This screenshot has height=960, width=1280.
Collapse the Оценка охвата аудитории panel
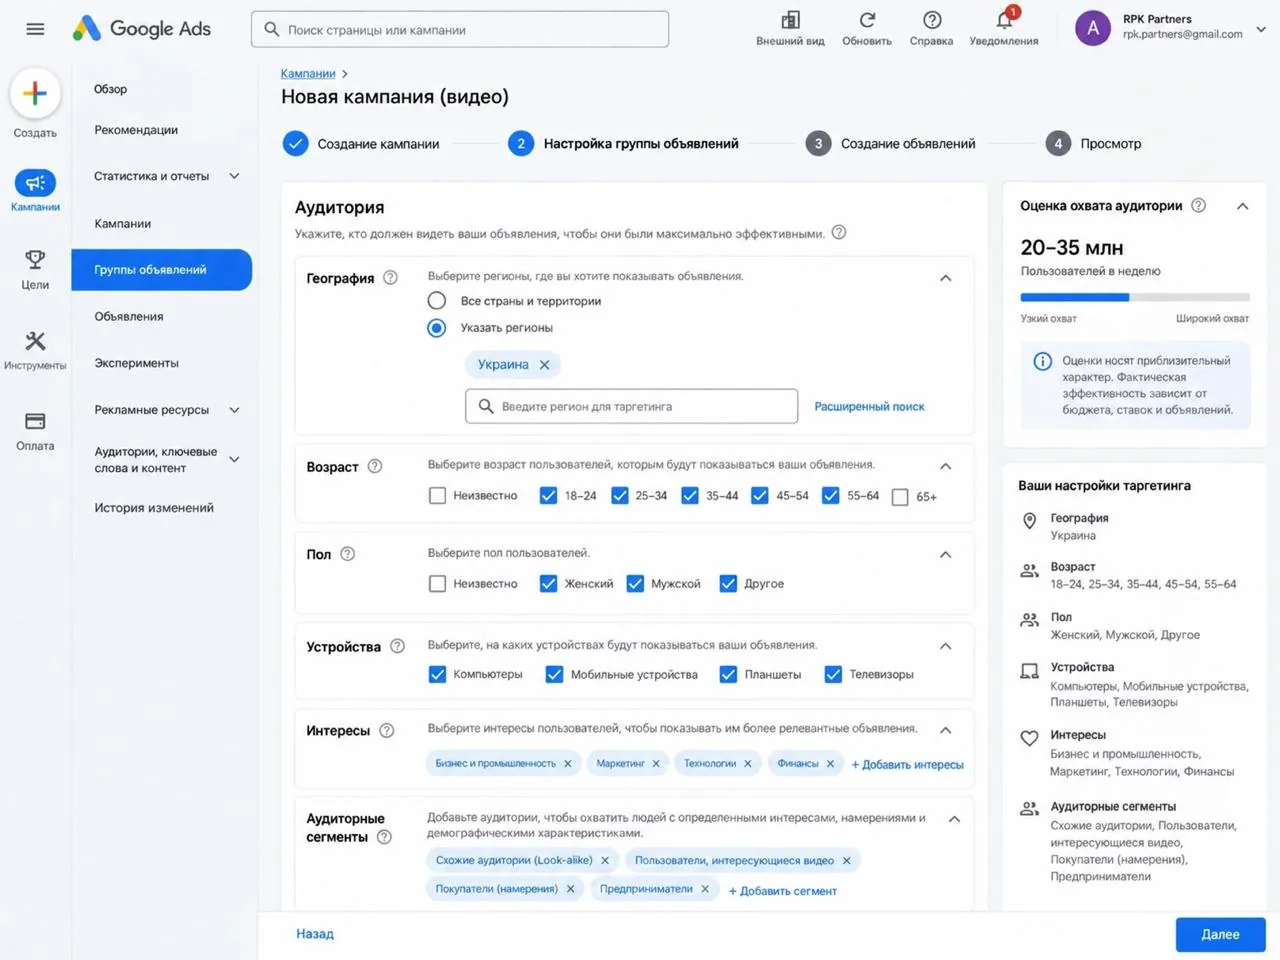pyautogui.click(x=1243, y=206)
